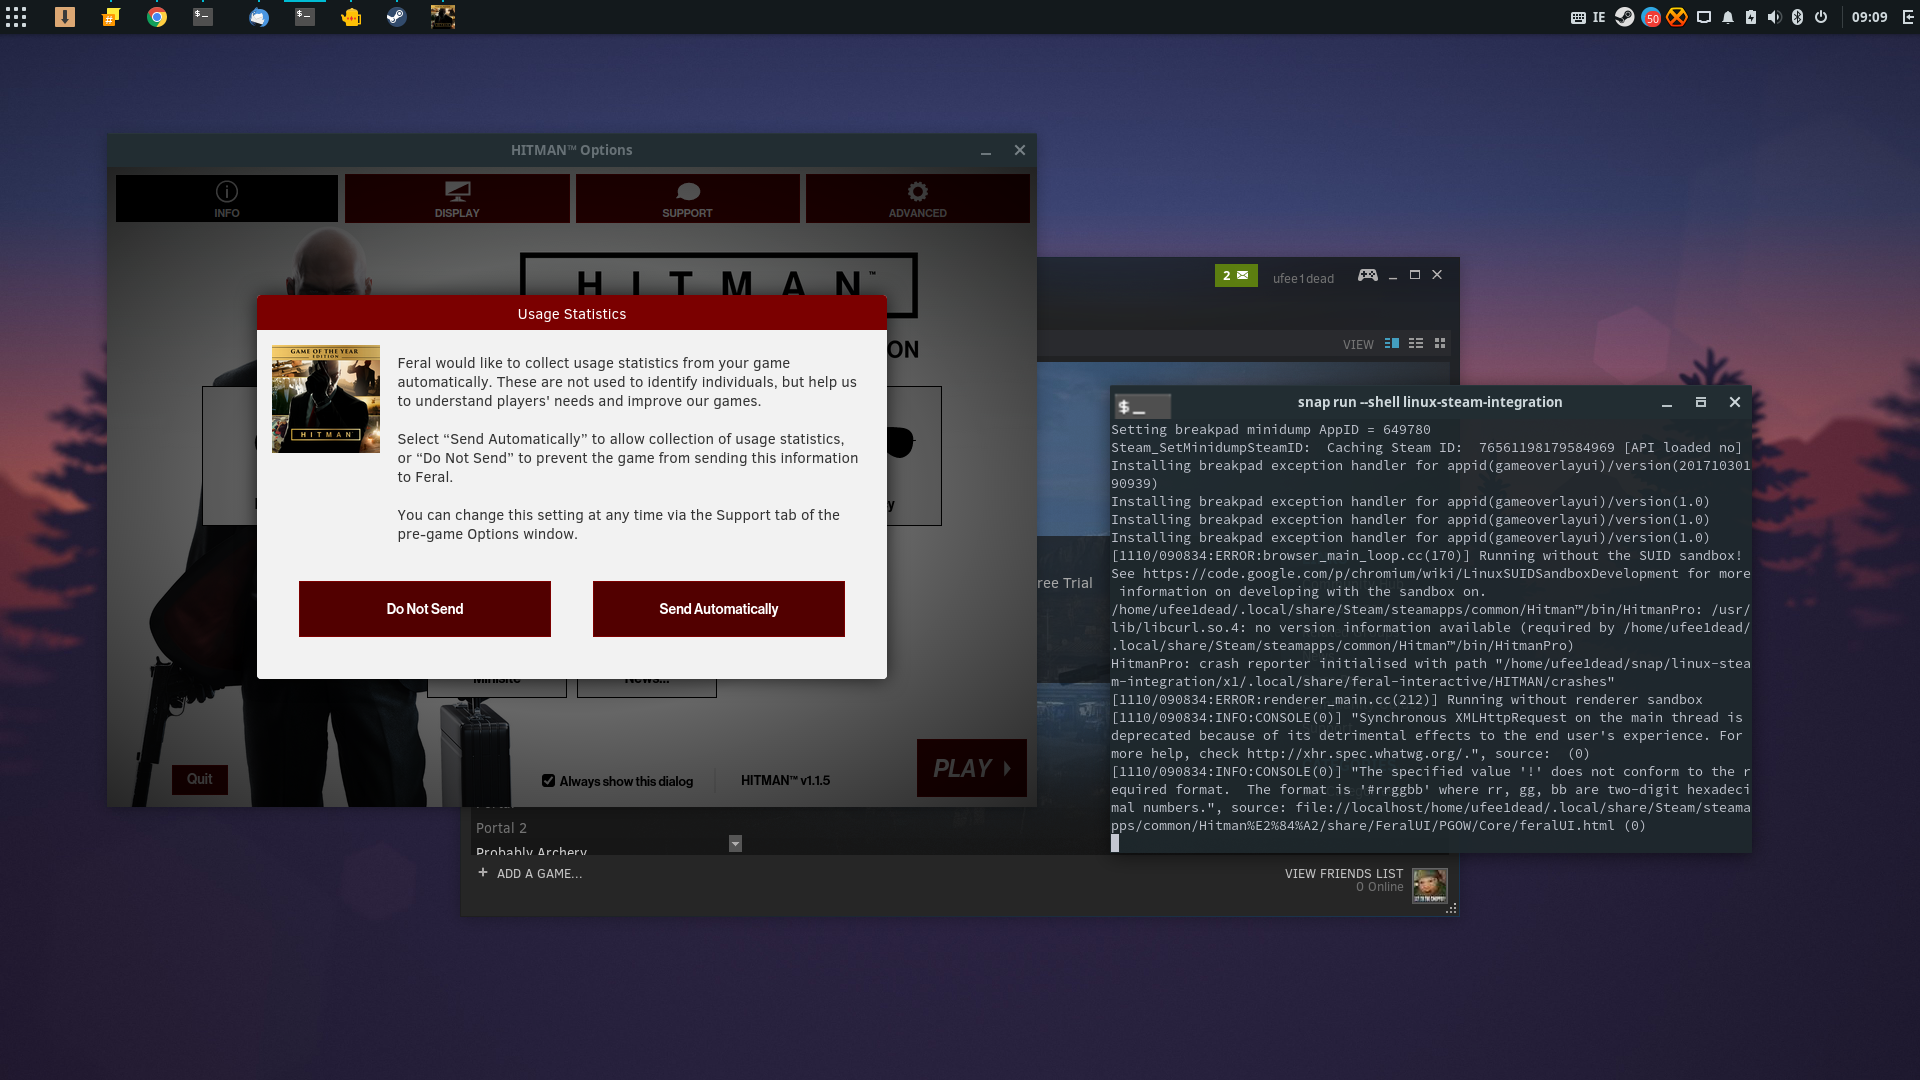Click the terminal window prompt icon
Viewport: 1920px width, 1080px height.
point(1142,406)
